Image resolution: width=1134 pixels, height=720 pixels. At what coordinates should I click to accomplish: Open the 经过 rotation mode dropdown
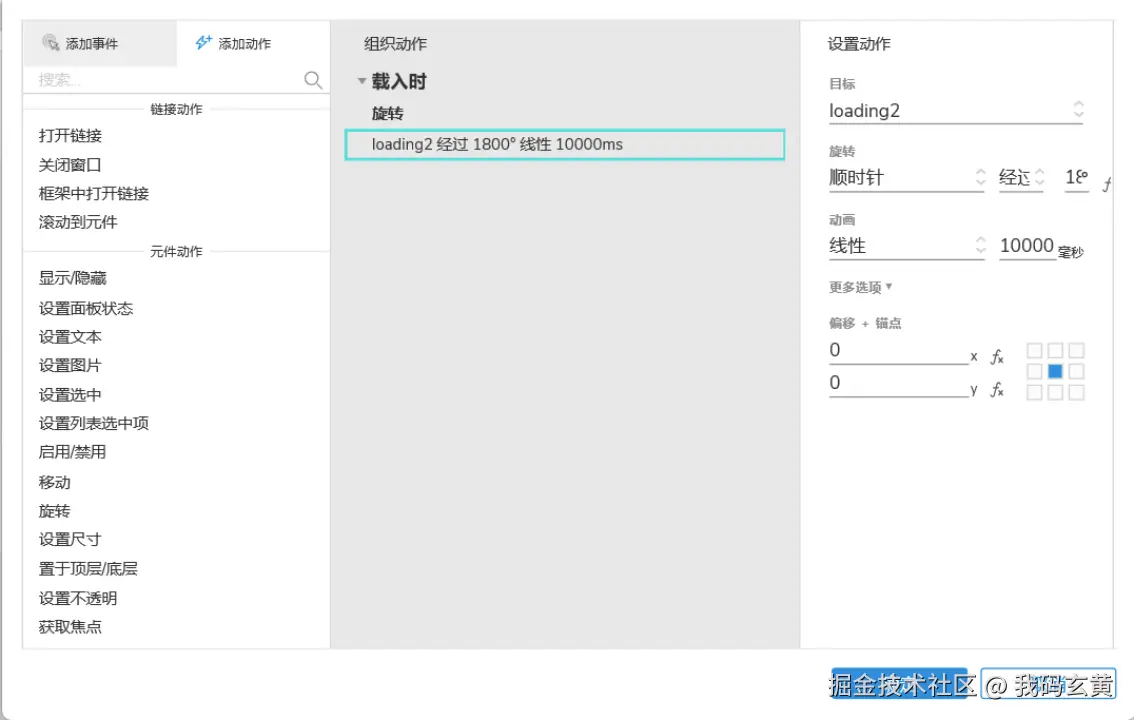coord(1021,178)
